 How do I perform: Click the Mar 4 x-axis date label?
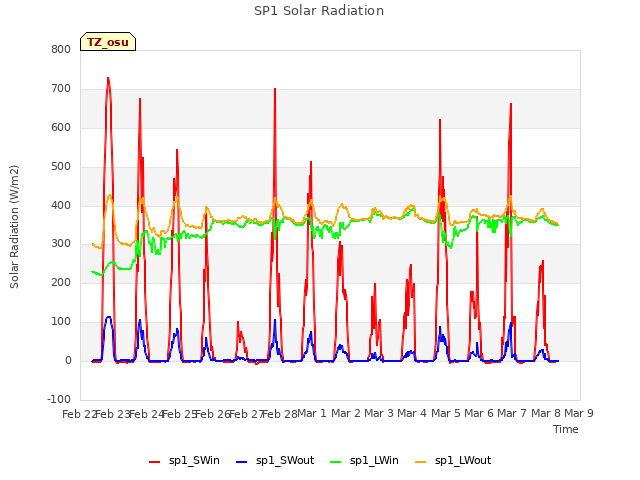412,413
